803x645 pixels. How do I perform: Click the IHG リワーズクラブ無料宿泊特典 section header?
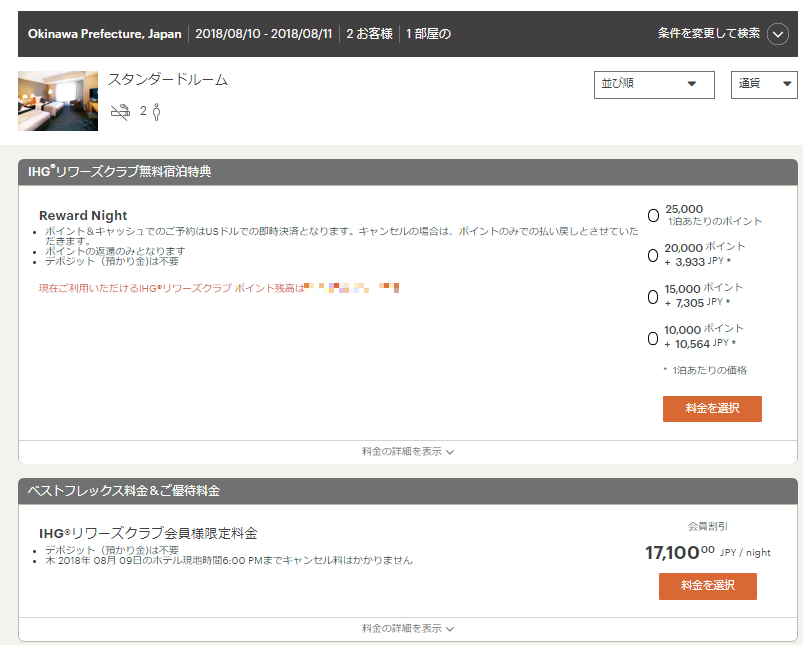click(x=120, y=172)
